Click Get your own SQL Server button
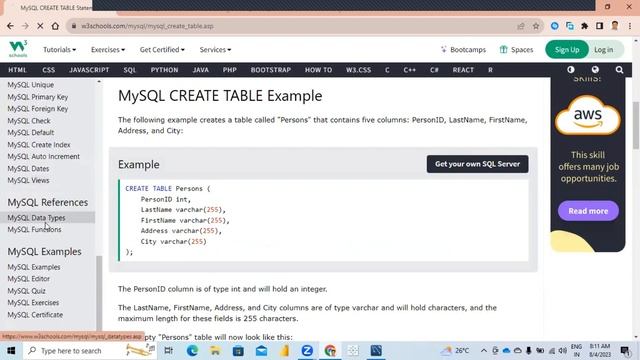Viewport: 640px width, 360px height. [478, 164]
